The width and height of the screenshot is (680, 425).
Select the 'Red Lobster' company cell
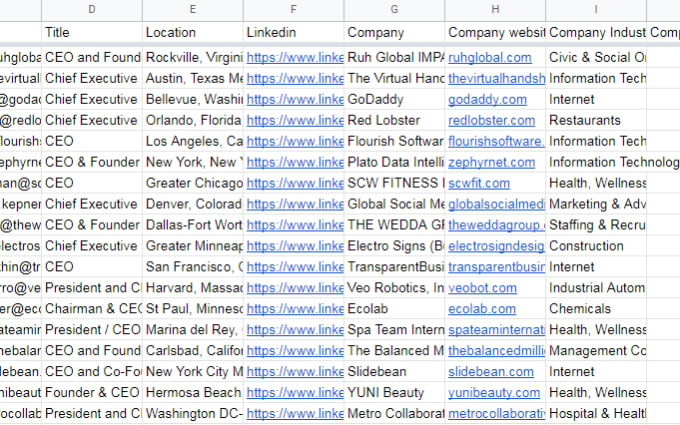point(395,121)
